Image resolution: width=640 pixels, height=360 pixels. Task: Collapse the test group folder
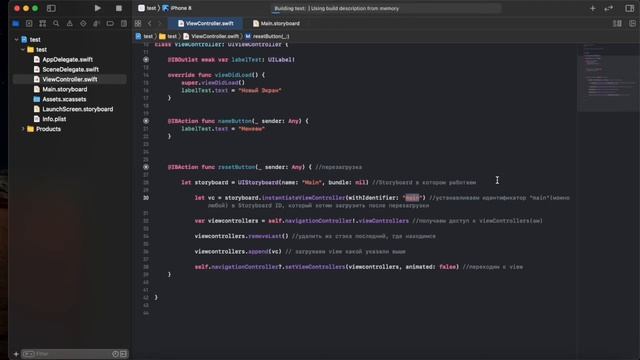tap(23, 49)
